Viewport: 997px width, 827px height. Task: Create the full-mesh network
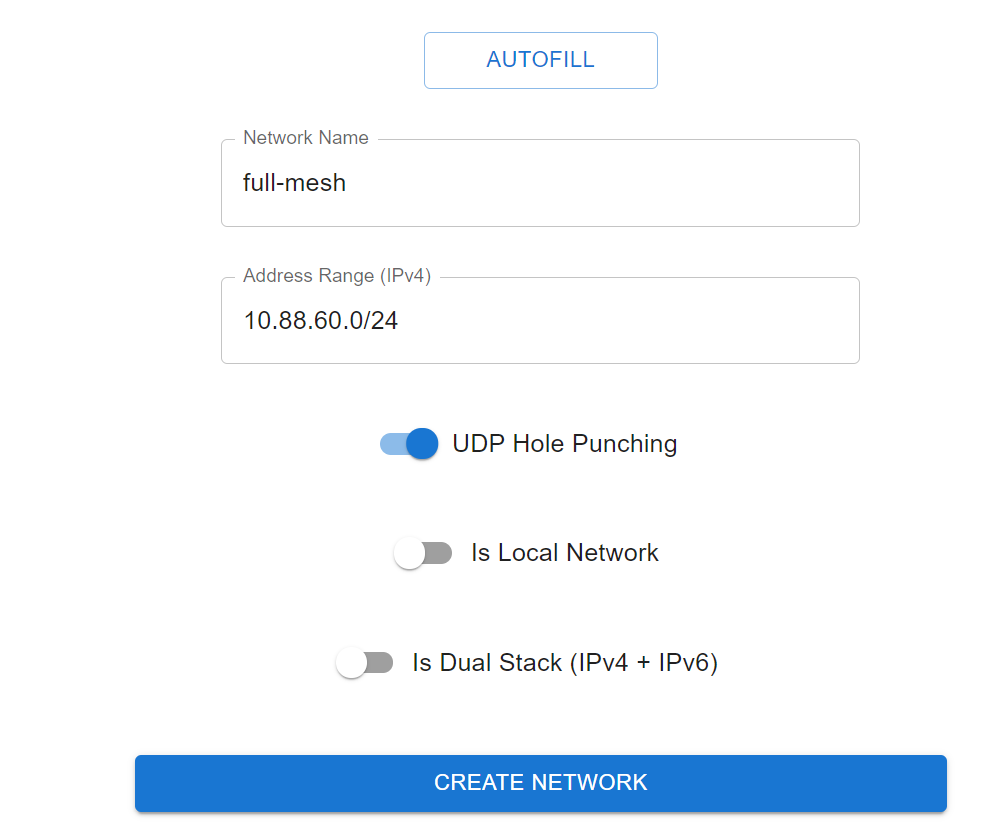point(540,783)
